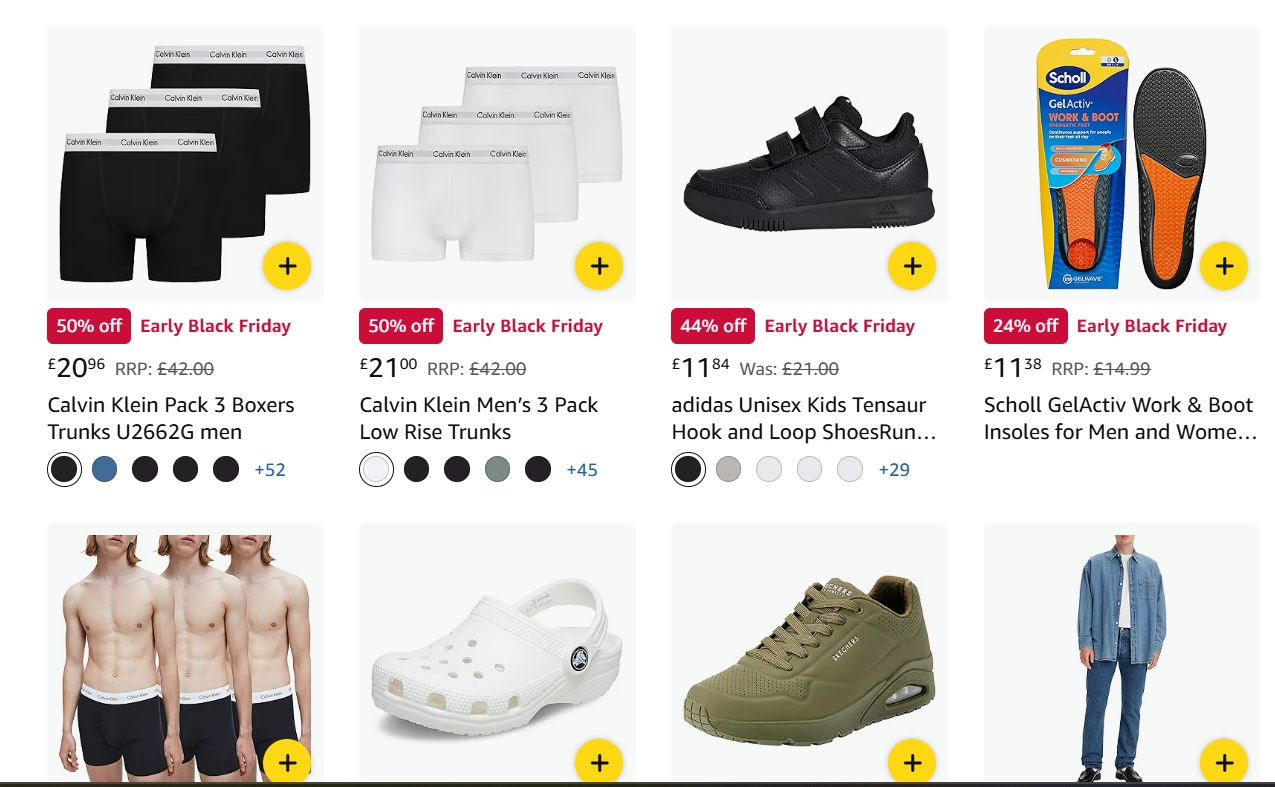Screen dimensions: 1275x787
Task: Tap the plus icon on adidas Tensaur kids shoes
Action: pos(911,266)
